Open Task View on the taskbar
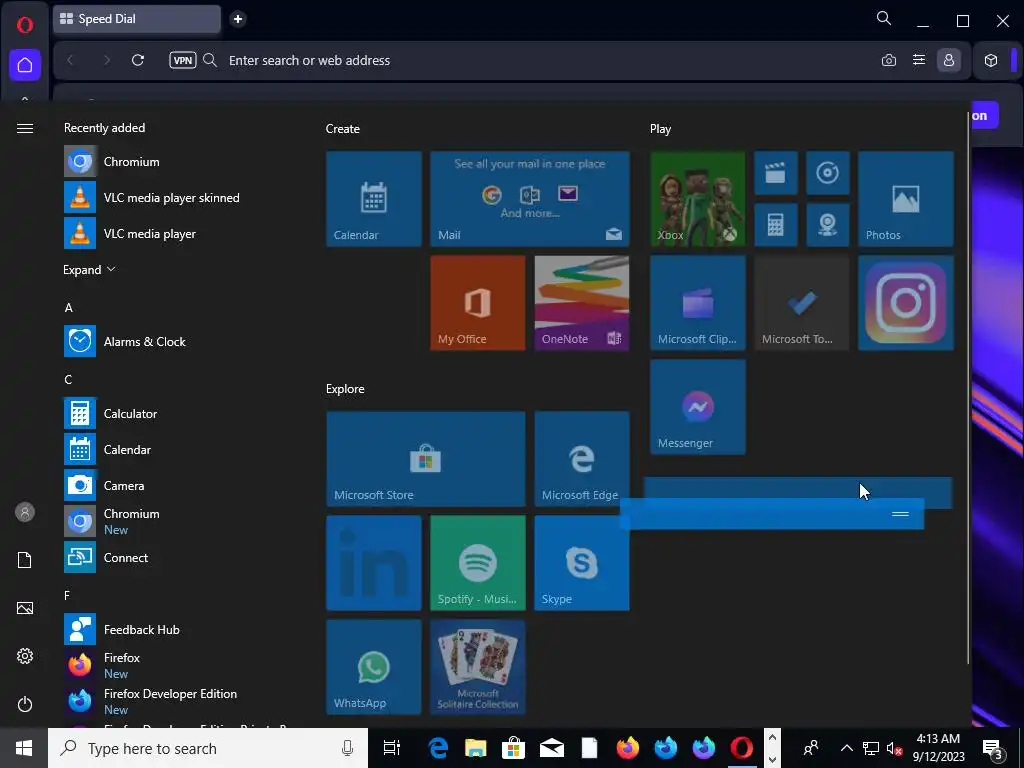This screenshot has height=768, width=1024. coord(391,748)
